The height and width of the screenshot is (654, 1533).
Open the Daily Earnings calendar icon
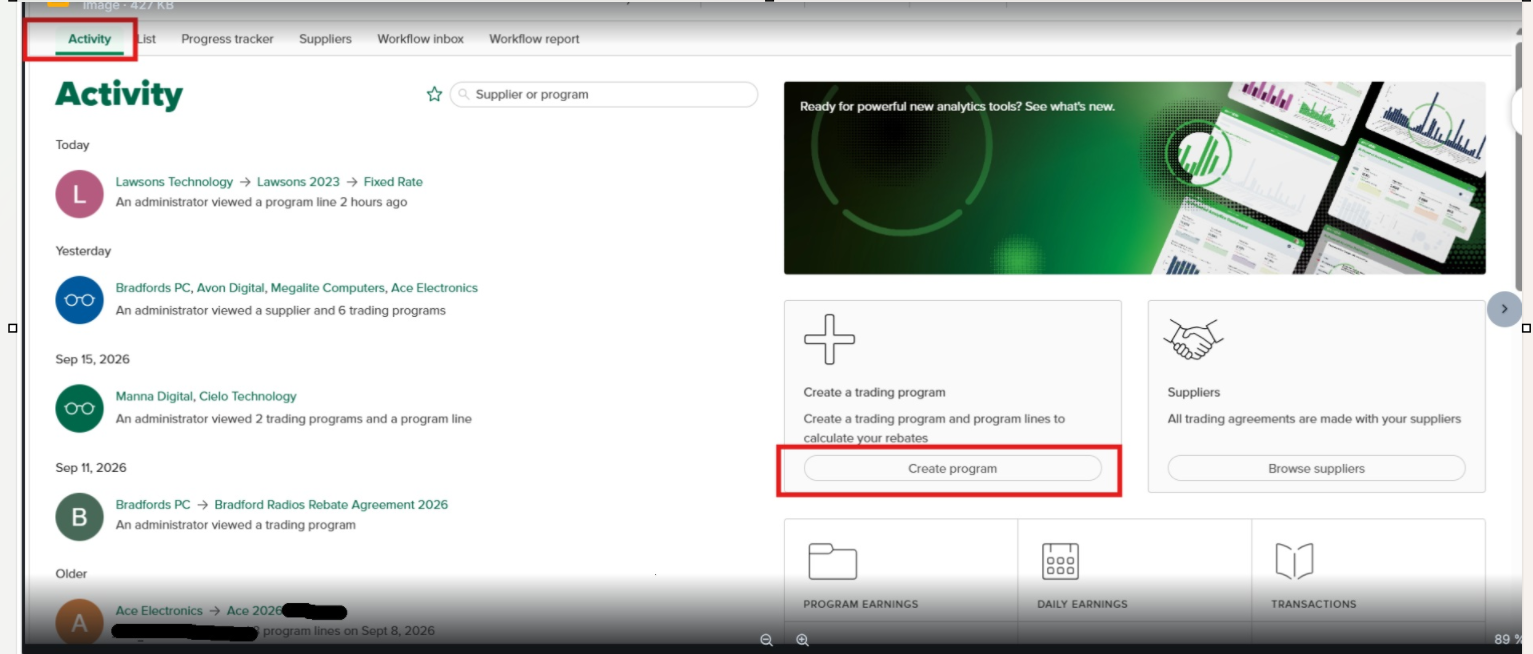(x=1060, y=561)
